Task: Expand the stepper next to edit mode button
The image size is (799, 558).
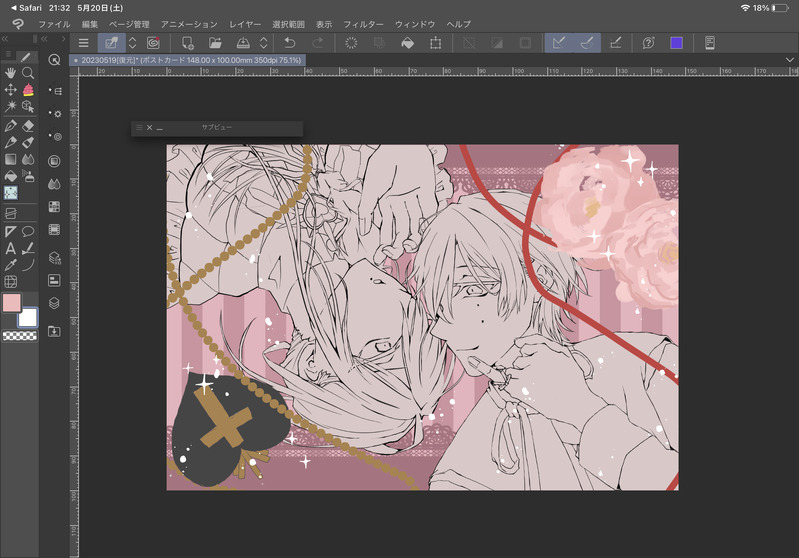Action: (x=132, y=43)
